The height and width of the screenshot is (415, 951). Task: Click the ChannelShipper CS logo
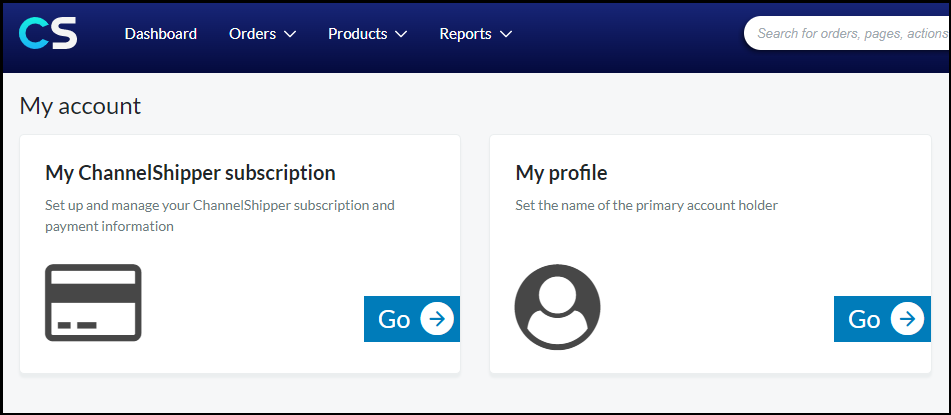click(x=48, y=33)
